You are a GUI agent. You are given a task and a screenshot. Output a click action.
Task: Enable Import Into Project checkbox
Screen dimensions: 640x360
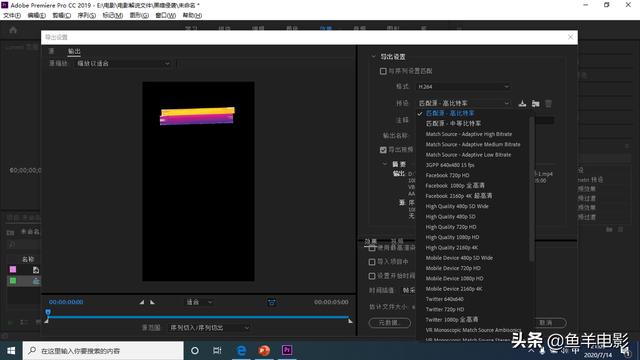[372, 262]
